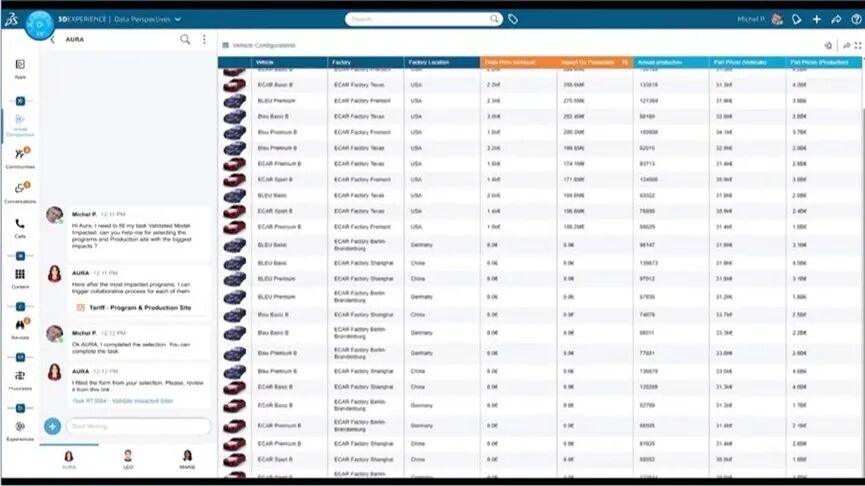Click the 'Germany' cell in BLEU Basic Berlin row
865x486 pixels.
click(422, 245)
